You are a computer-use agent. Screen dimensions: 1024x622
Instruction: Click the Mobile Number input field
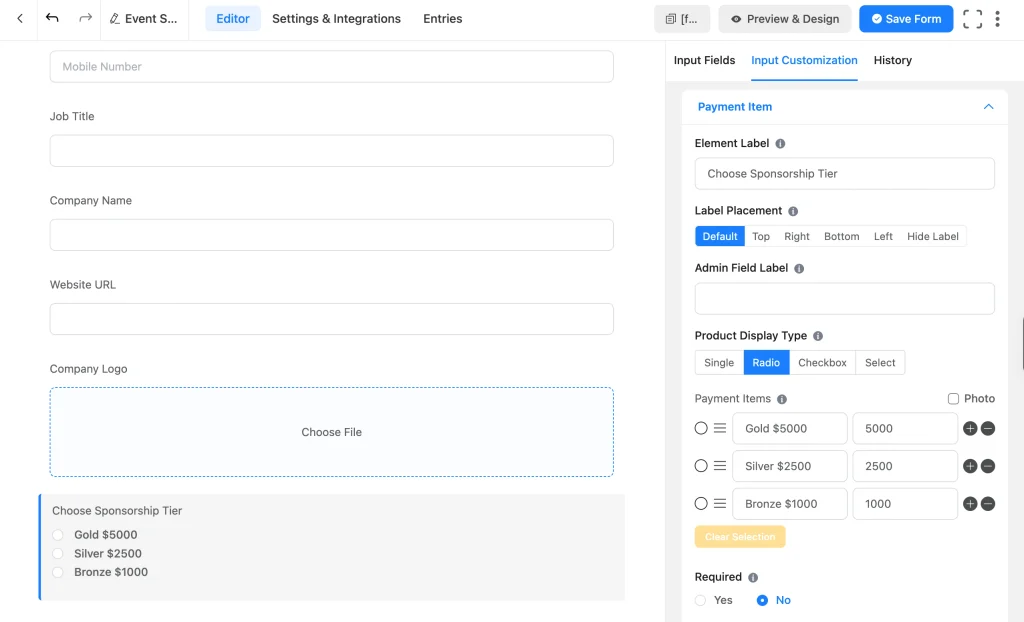point(332,67)
